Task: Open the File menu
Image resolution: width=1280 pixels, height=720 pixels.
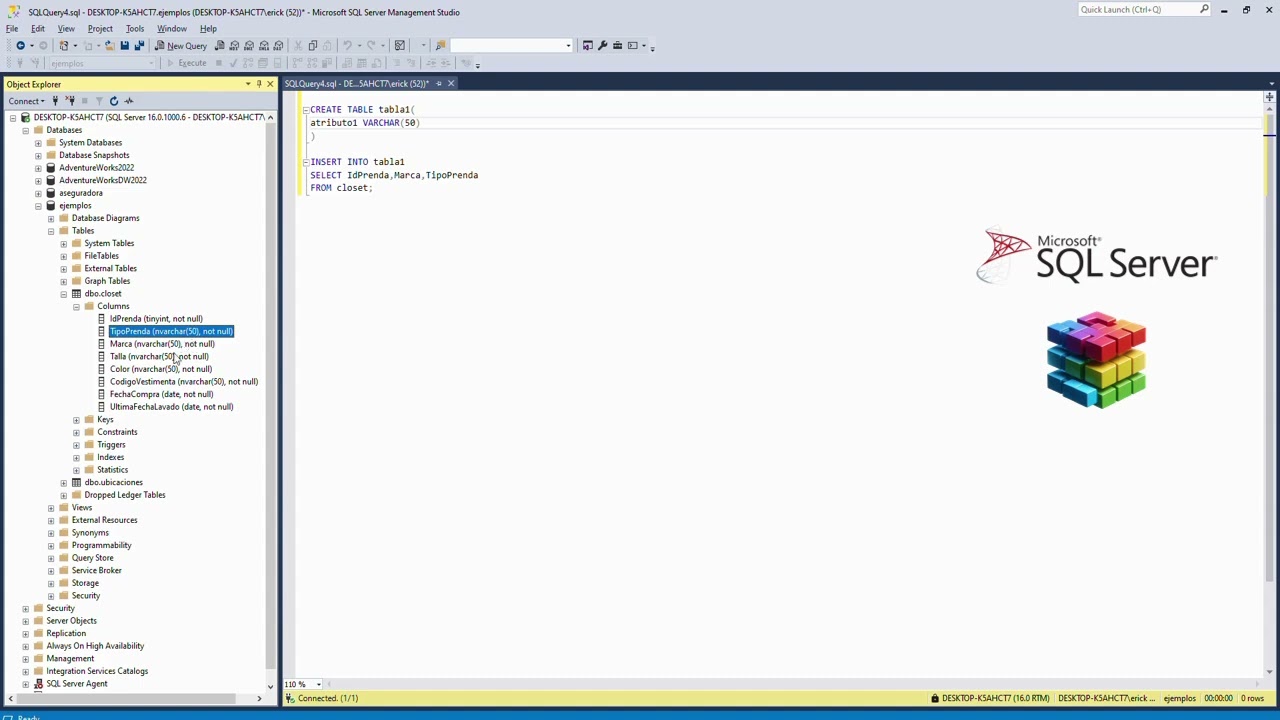Action: tap(12, 28)
